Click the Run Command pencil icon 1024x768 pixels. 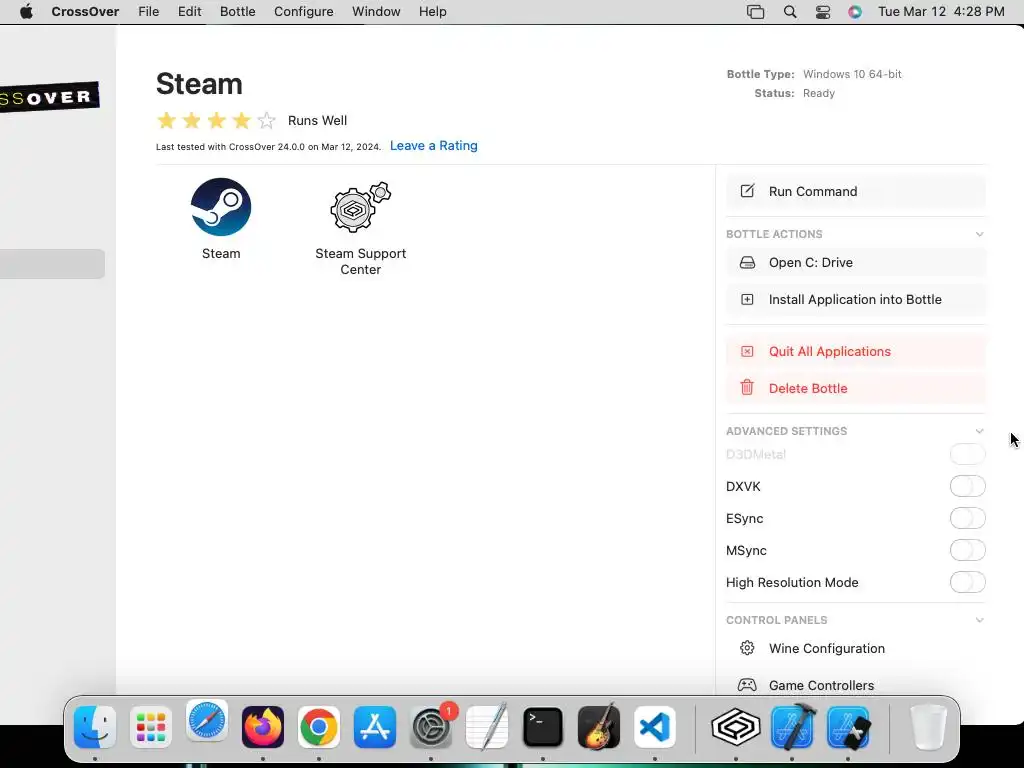[x=747, y=191]
